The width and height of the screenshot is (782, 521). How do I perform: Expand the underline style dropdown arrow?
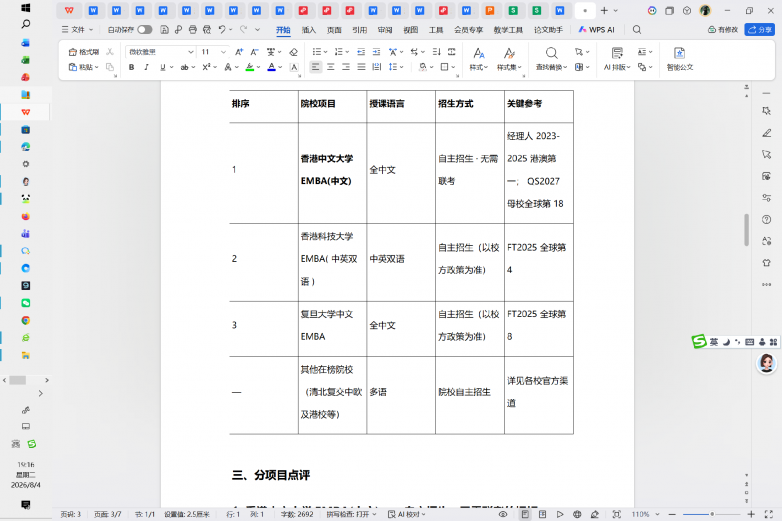(172, 67)
